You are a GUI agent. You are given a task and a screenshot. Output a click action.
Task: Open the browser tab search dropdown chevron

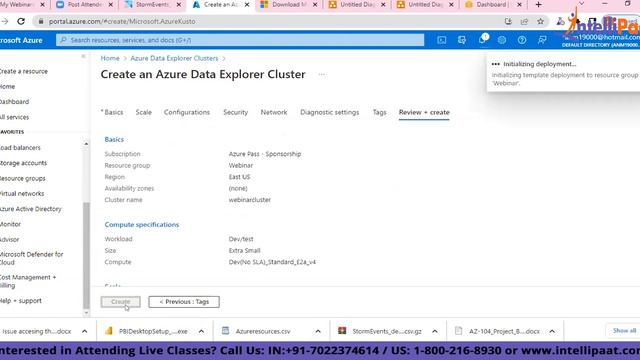[581, 4]
